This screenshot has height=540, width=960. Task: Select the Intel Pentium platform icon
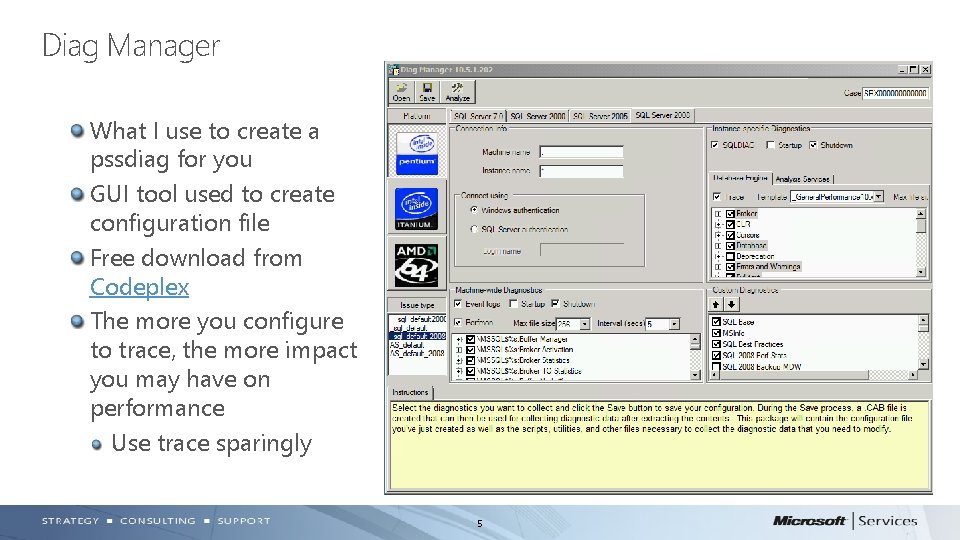(417, 154)
